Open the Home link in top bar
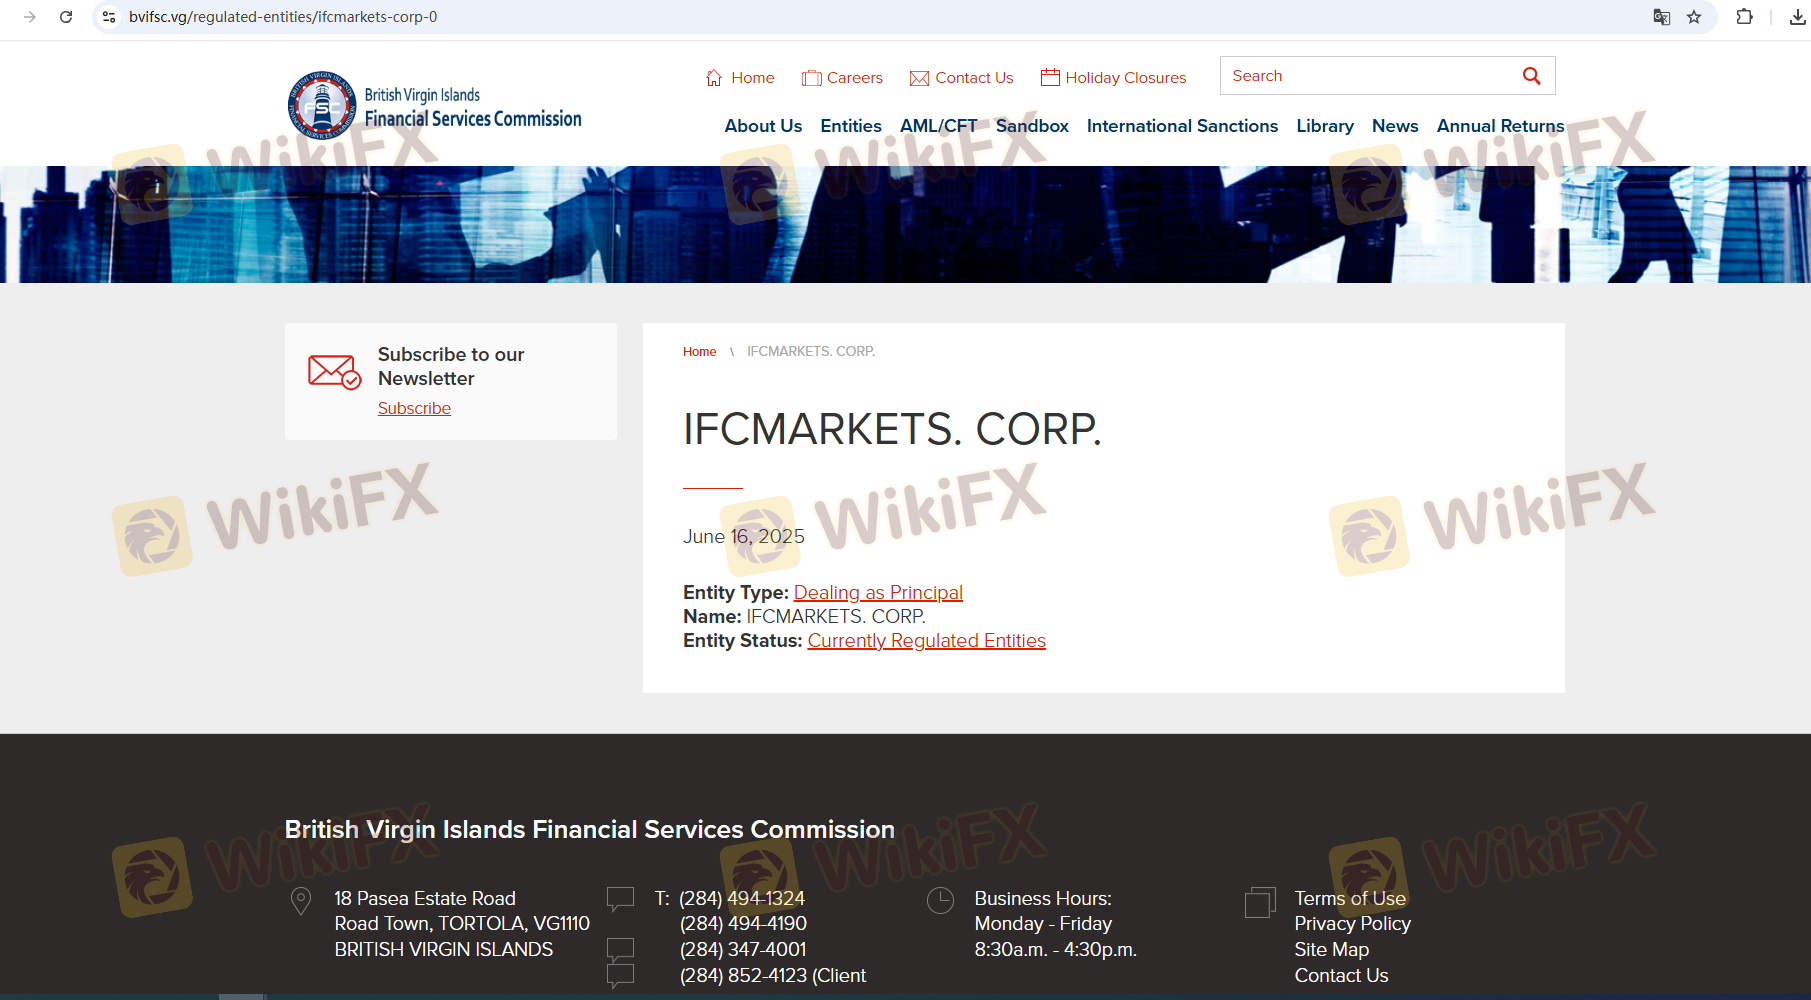The width and height of the screenshot is (1811, 1000). (x=753, y=78)
